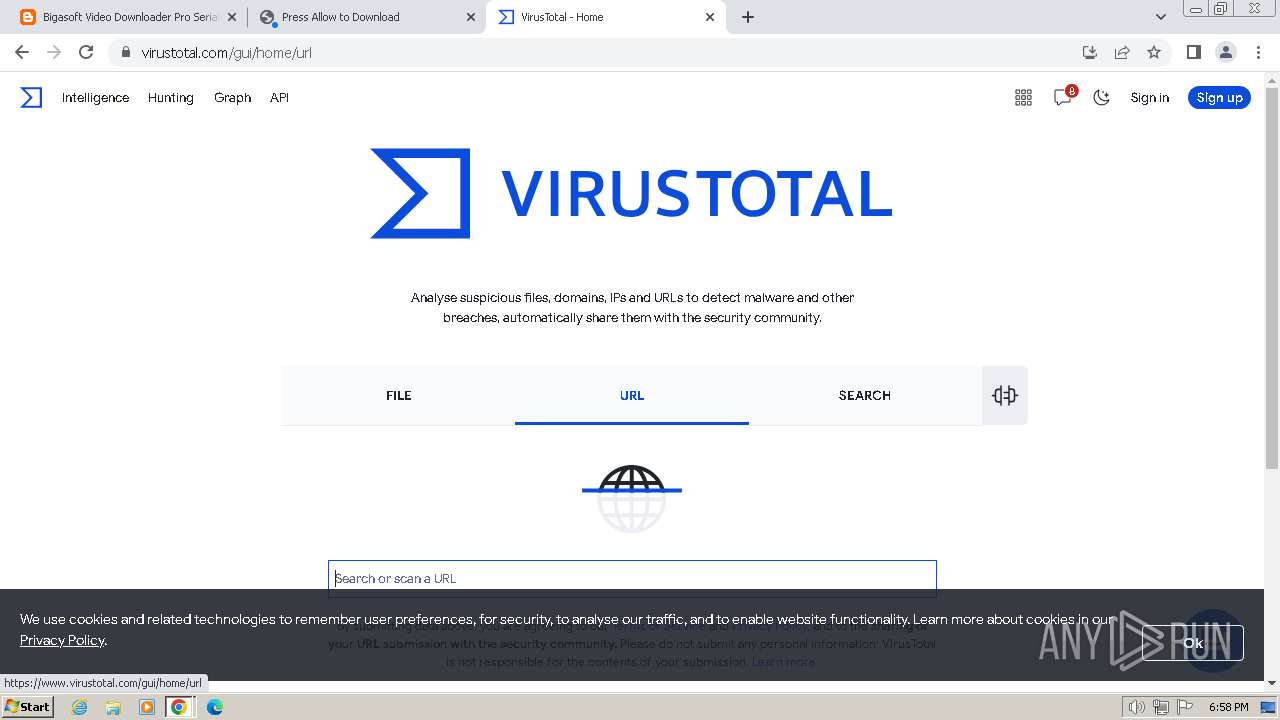
Task: Open the Windows Start button
Action: [x=27, y=706]
